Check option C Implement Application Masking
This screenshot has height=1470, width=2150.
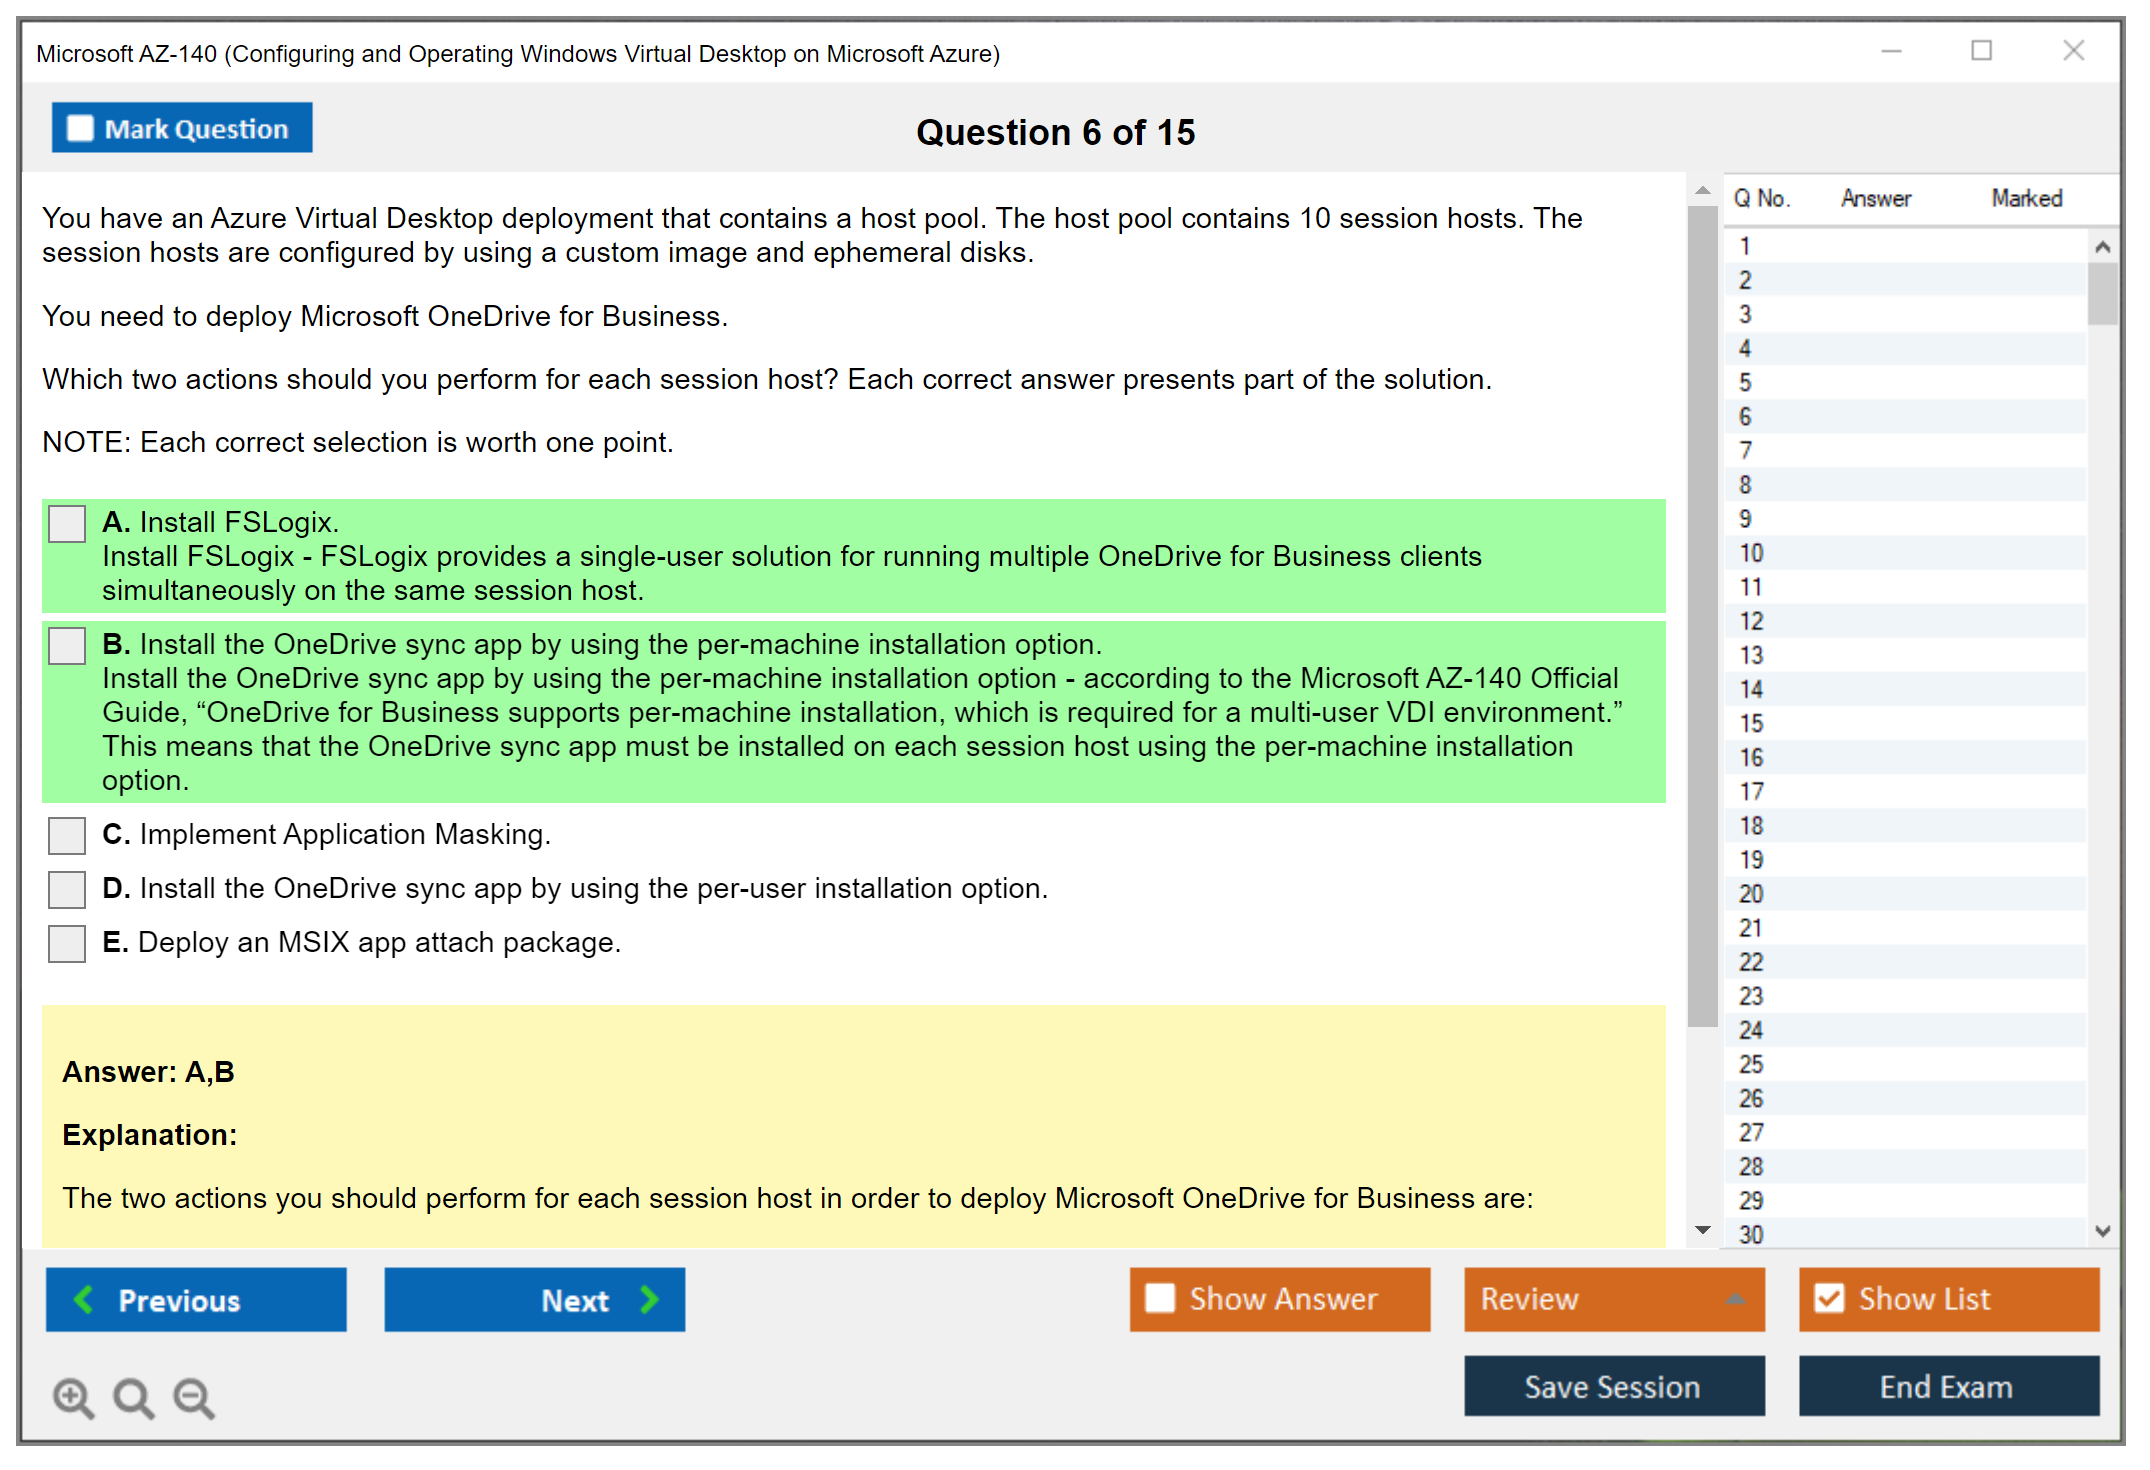pyautogui.click(x=67, y=836)
